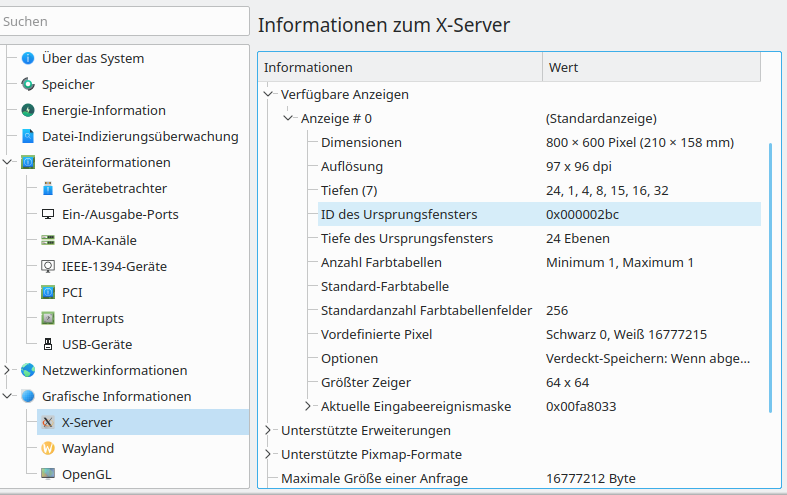The image size is (787, 495).
Task: Select the Auflösung row
Action: 540,166
